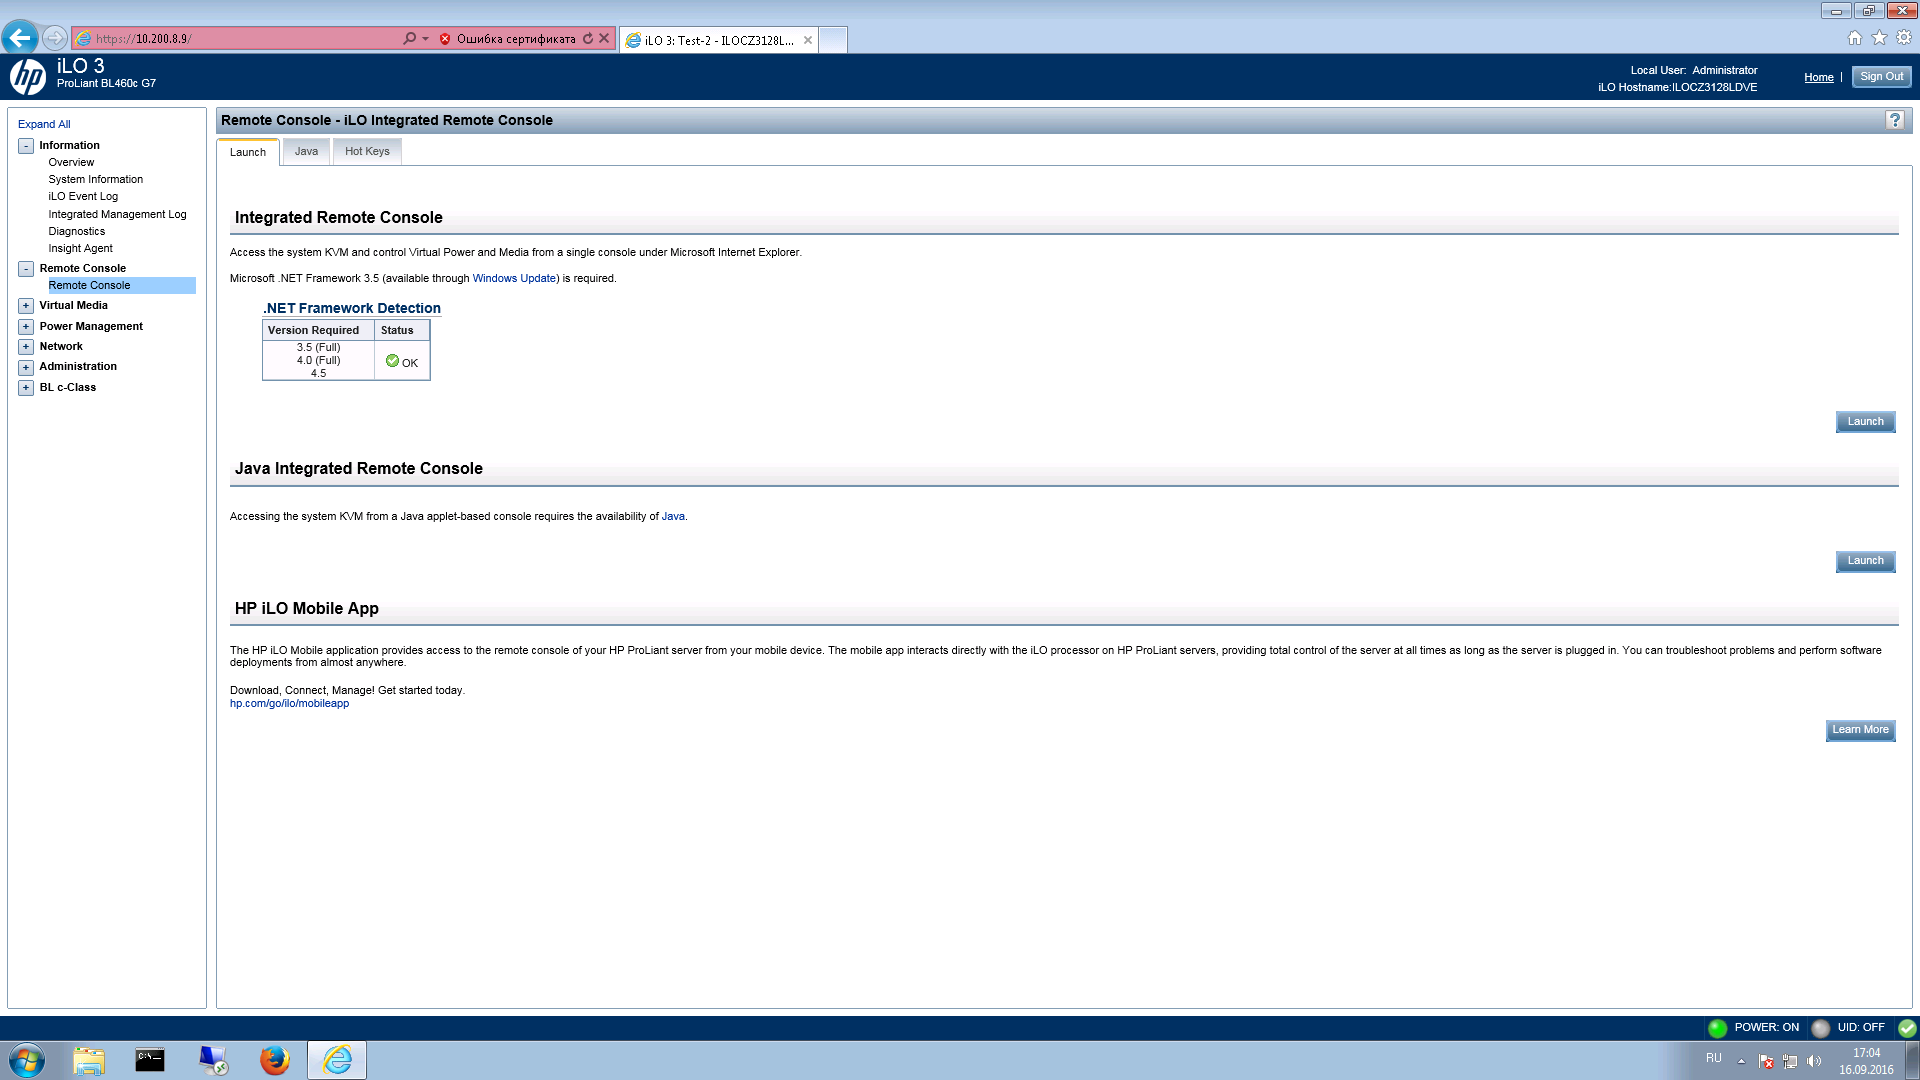
Task: Open the help question mark icon
Action: 1894,120
